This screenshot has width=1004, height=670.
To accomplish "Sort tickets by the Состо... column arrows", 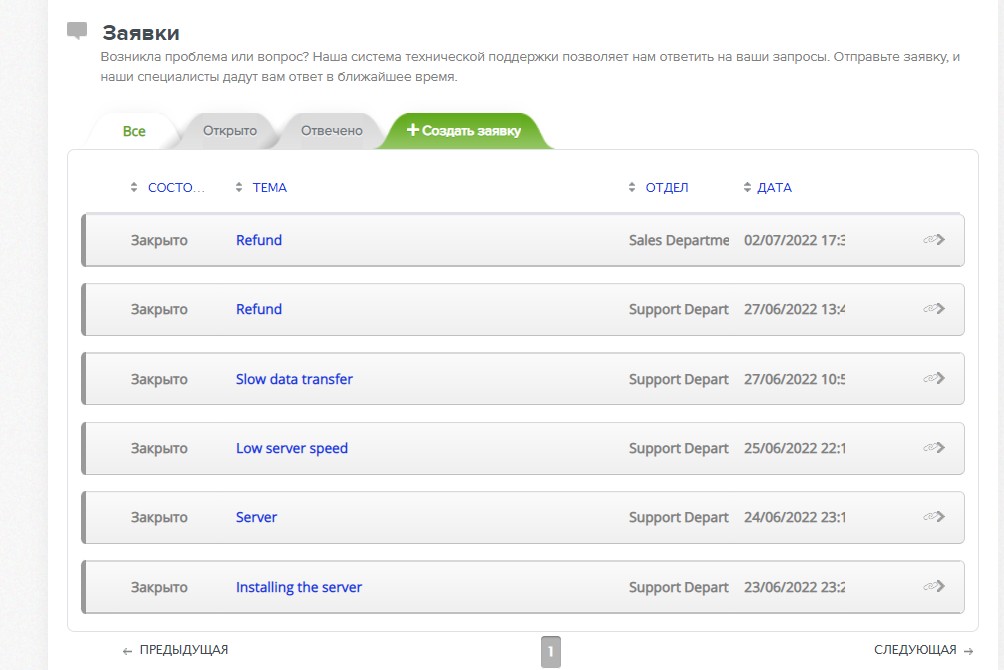I will point(134,187).
